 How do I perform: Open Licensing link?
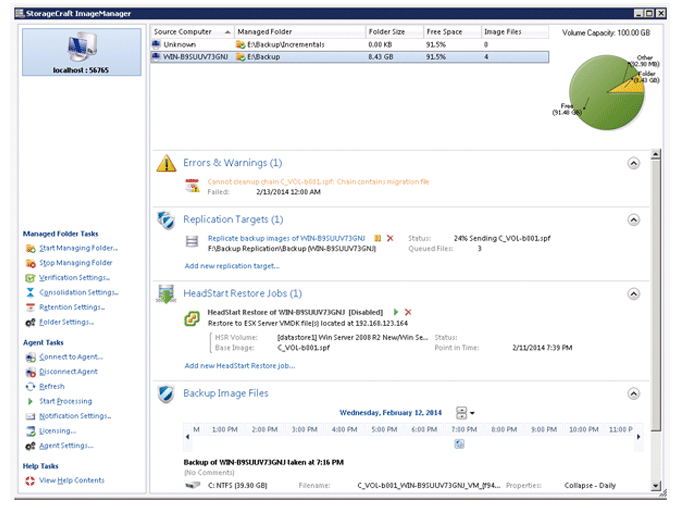coord(58,431)
